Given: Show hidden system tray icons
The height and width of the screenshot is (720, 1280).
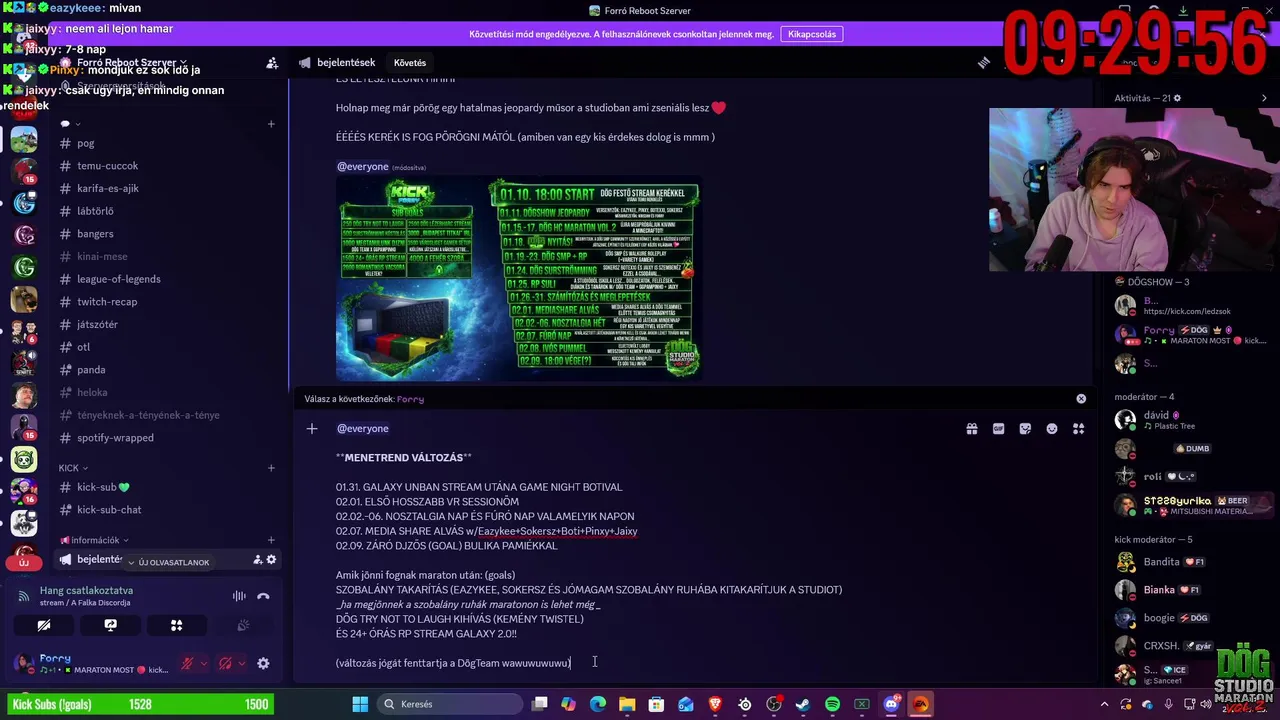Looking at the screenshot, I should pyautogui.click(x=1105, y=704).
